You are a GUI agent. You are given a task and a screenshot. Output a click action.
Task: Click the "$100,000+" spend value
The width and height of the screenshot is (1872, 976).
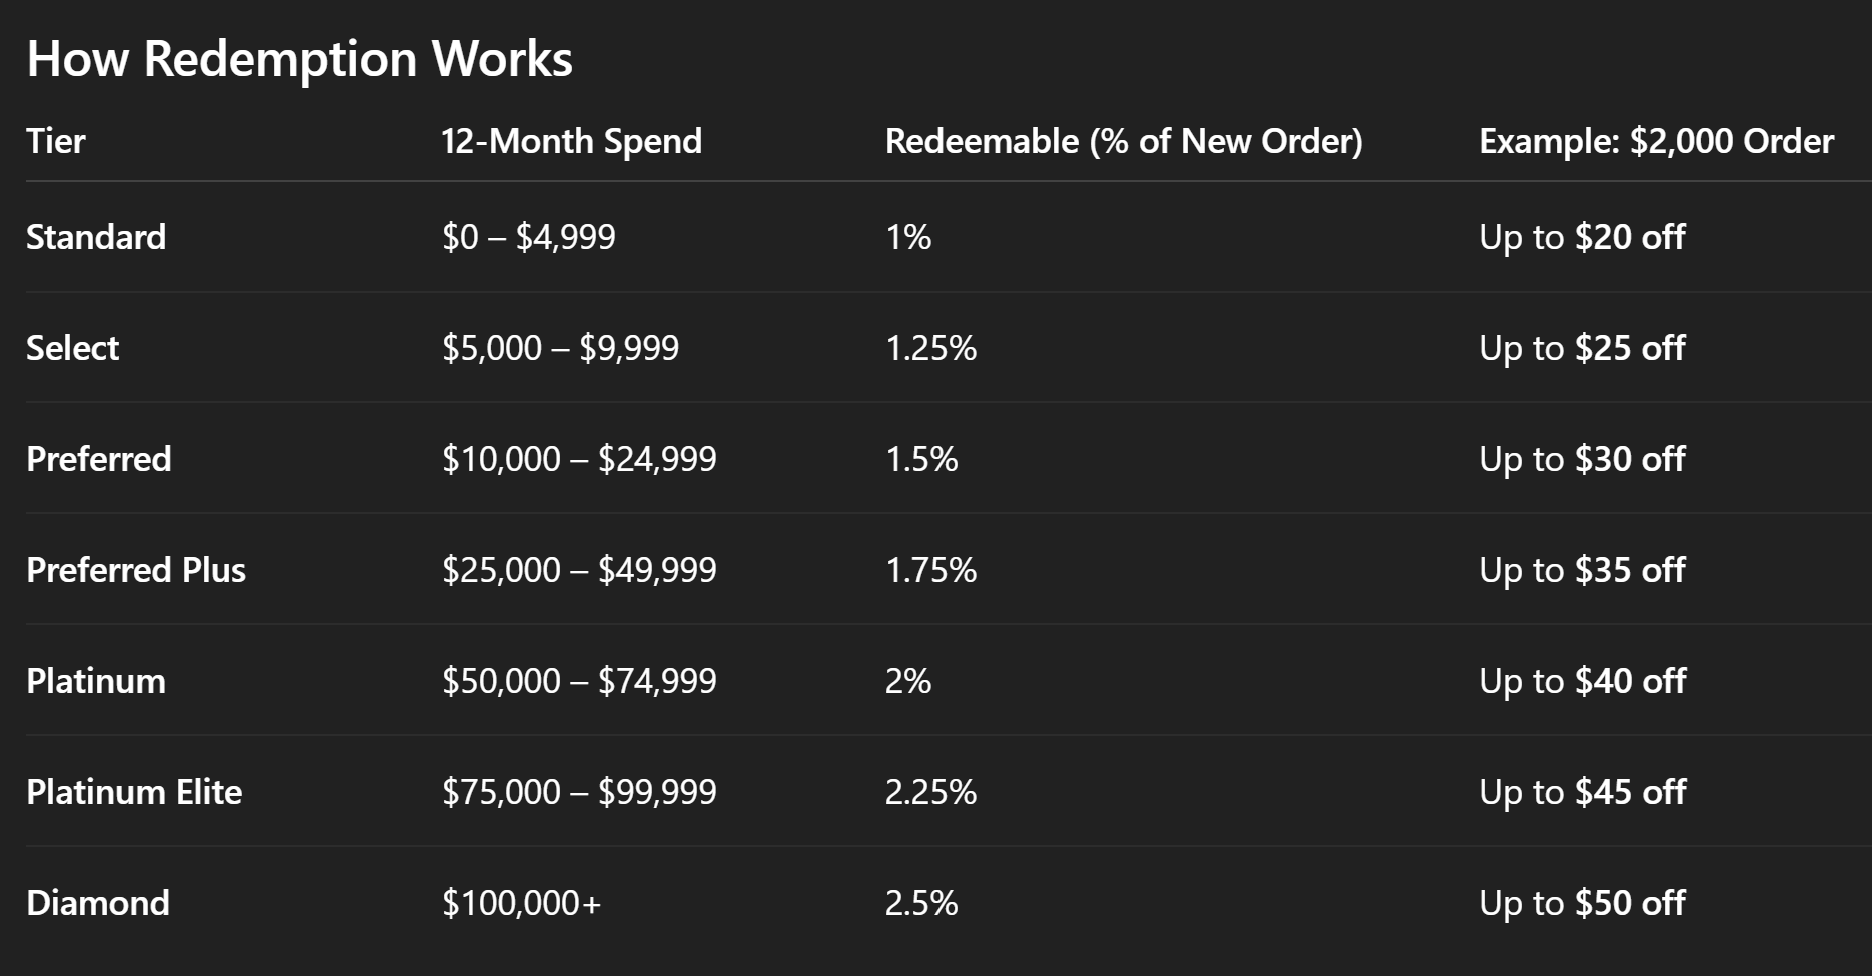tap(521, 903)
